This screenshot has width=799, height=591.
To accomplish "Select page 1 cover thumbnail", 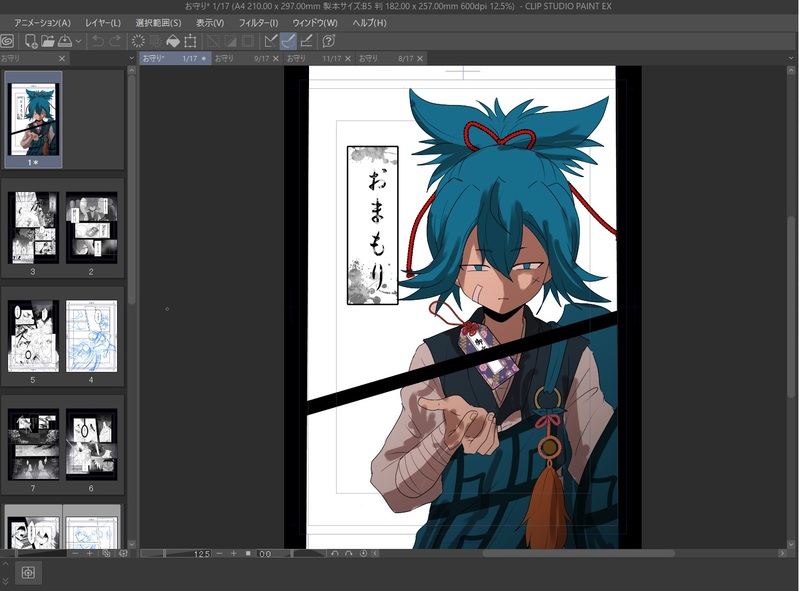I will 33,120.
